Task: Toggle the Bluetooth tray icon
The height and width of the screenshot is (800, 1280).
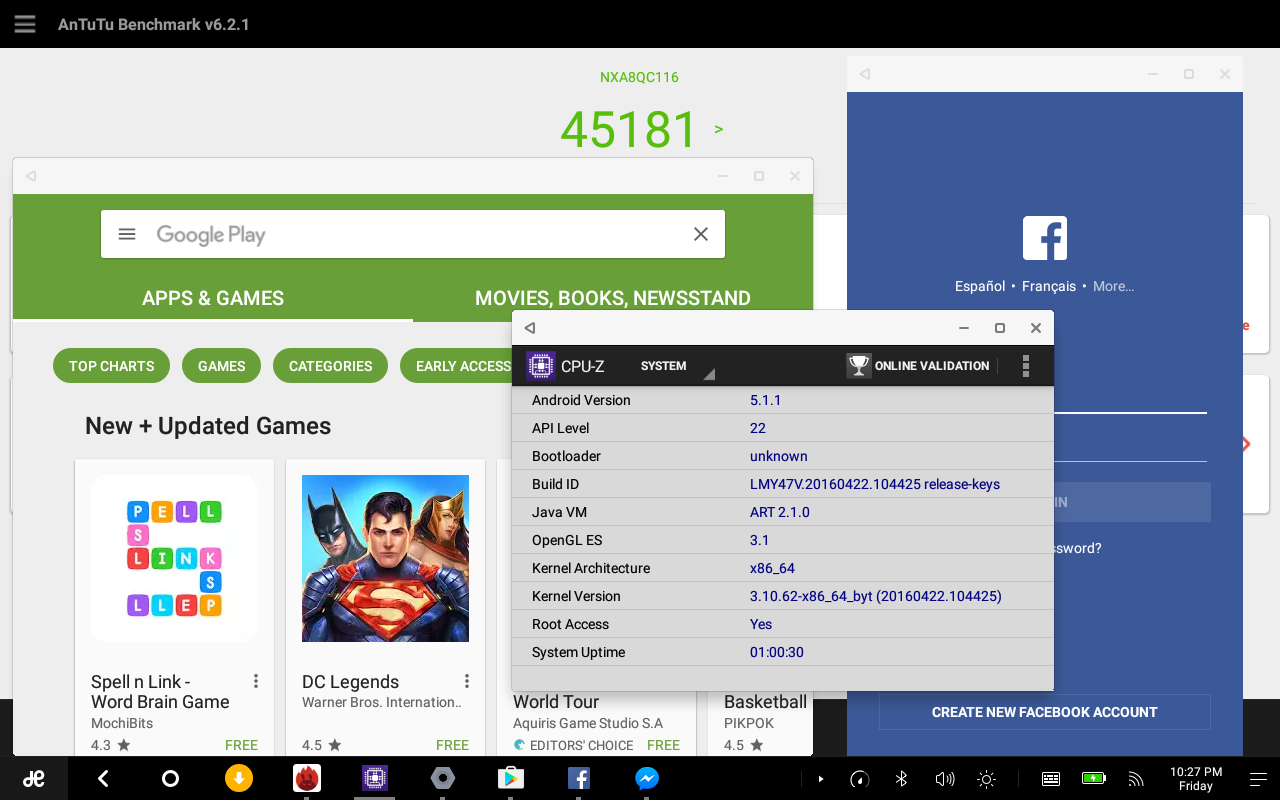Action: (x=900, y=778)
